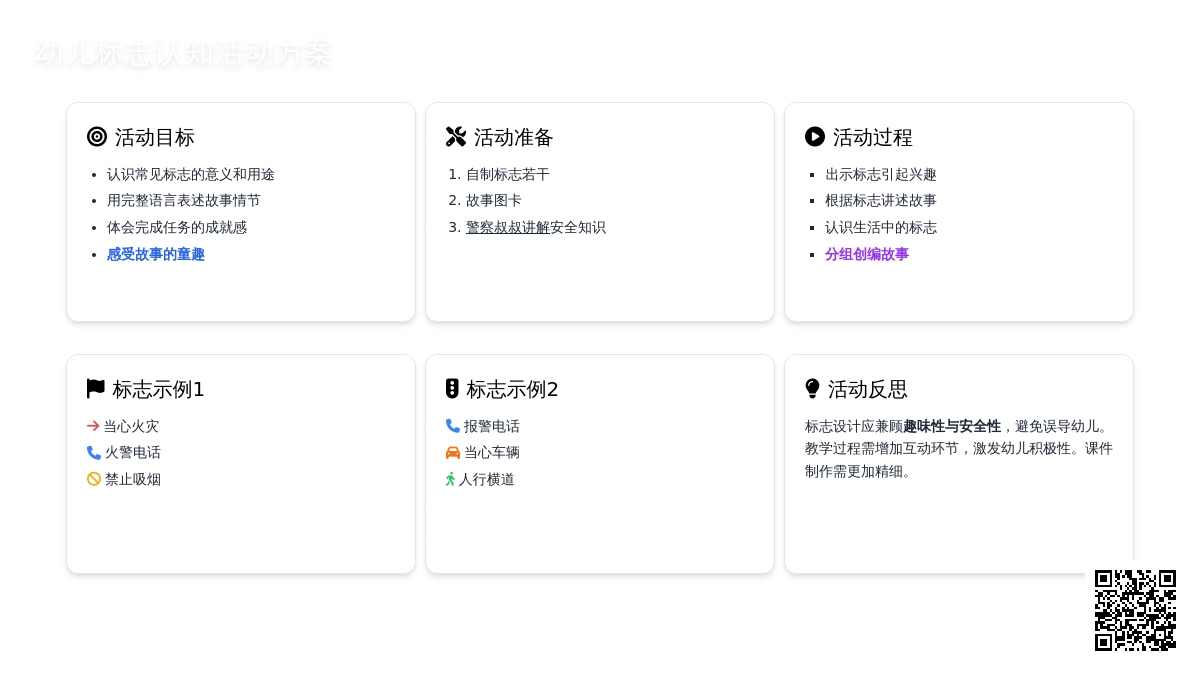Click list item 故事图卡
1200x675 pixels.
tap(494, 200)
